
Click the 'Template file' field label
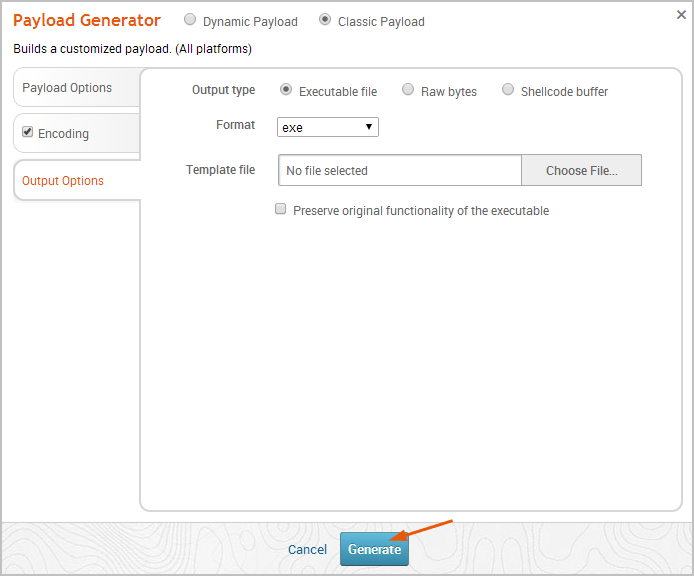pos(220,170)
